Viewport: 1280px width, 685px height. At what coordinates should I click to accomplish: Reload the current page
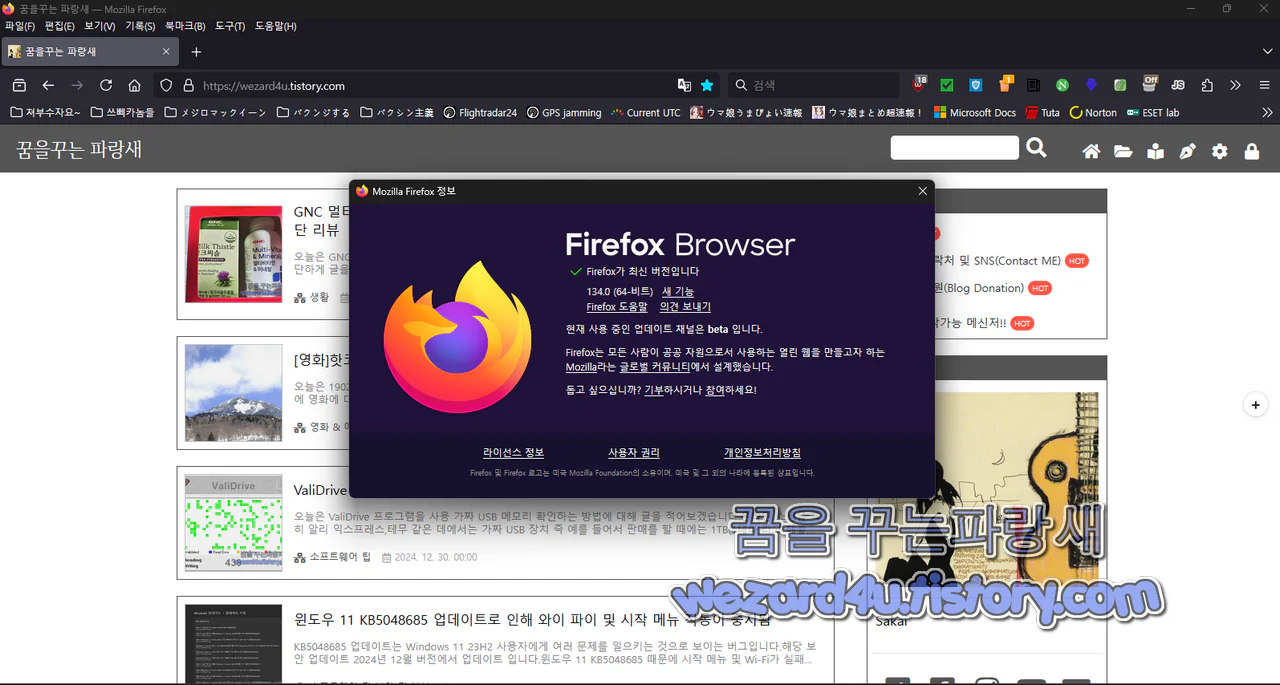tap(106, 86)
